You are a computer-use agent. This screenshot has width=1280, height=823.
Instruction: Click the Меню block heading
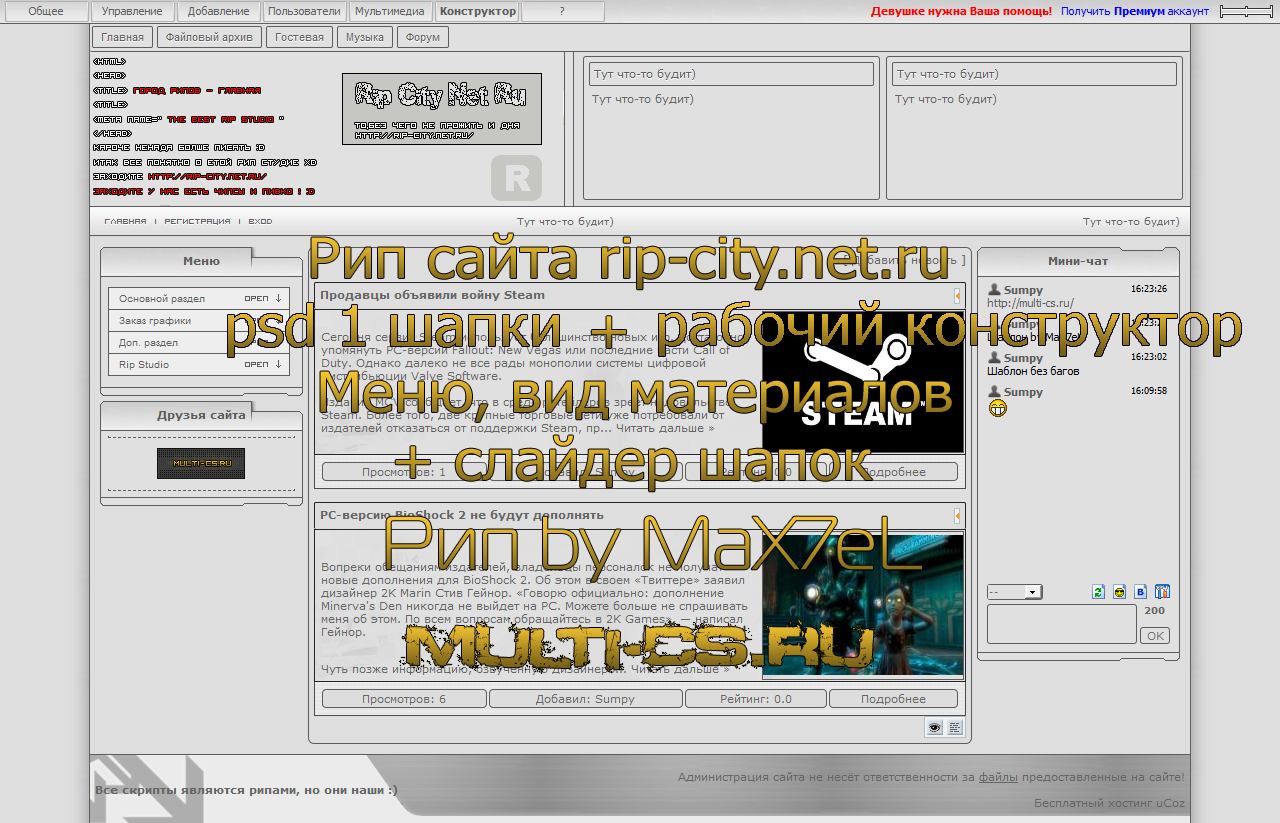tap(201, 261)
